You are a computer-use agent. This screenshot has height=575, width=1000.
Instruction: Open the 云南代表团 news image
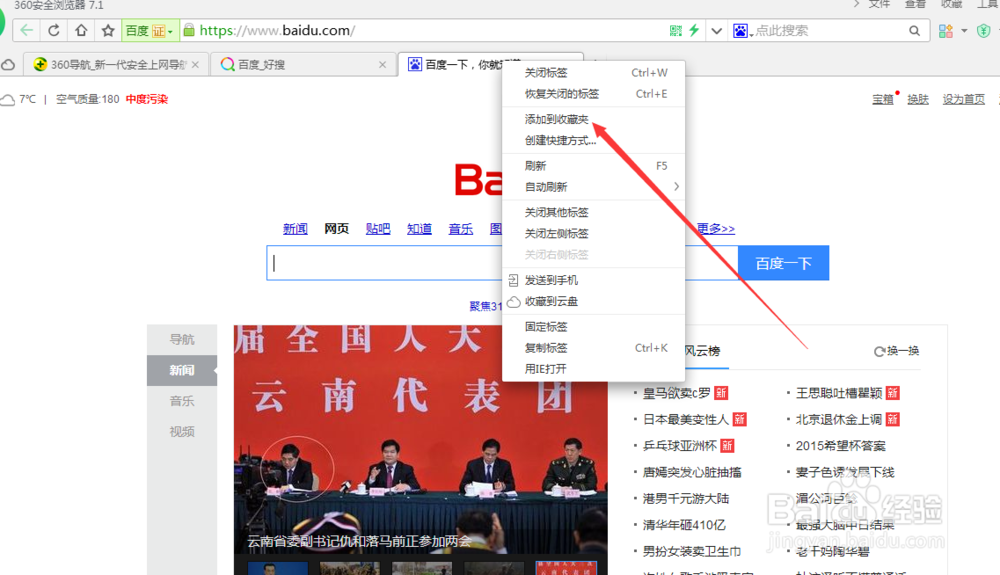pyautogui.click(x=420, y=440)
